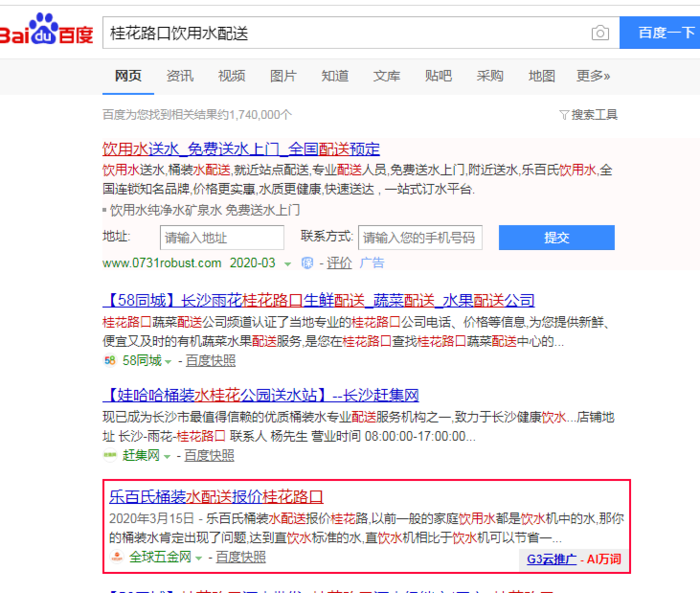The image size is (700, 593).
Task: Open 百度快照 for 赶集网 result
Action: (x=209, y=455)
